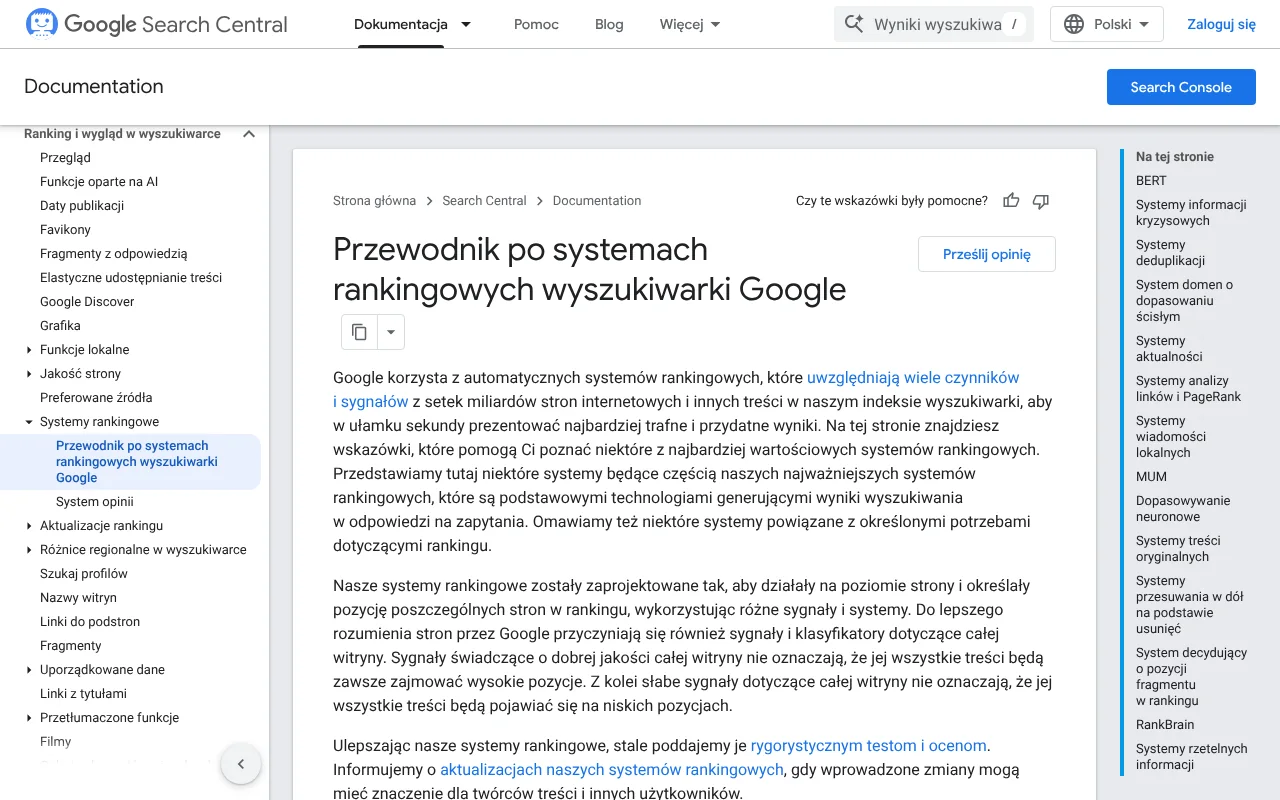Hide the side navigation panel

240,764
